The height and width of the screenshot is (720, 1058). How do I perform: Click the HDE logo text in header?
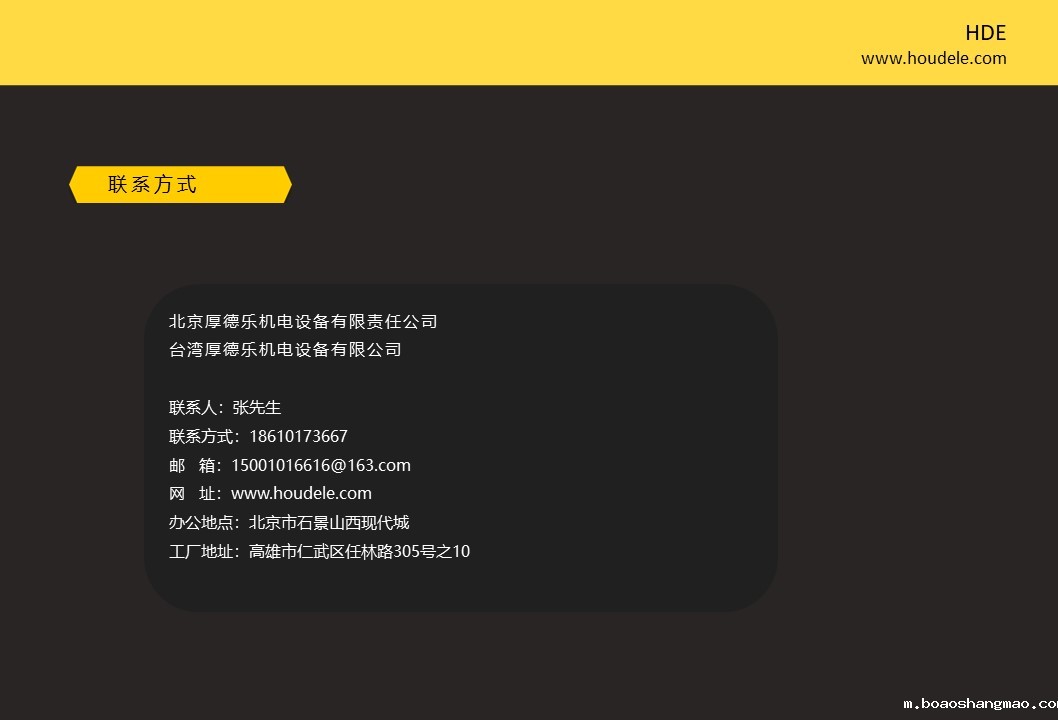pos(985,33)
